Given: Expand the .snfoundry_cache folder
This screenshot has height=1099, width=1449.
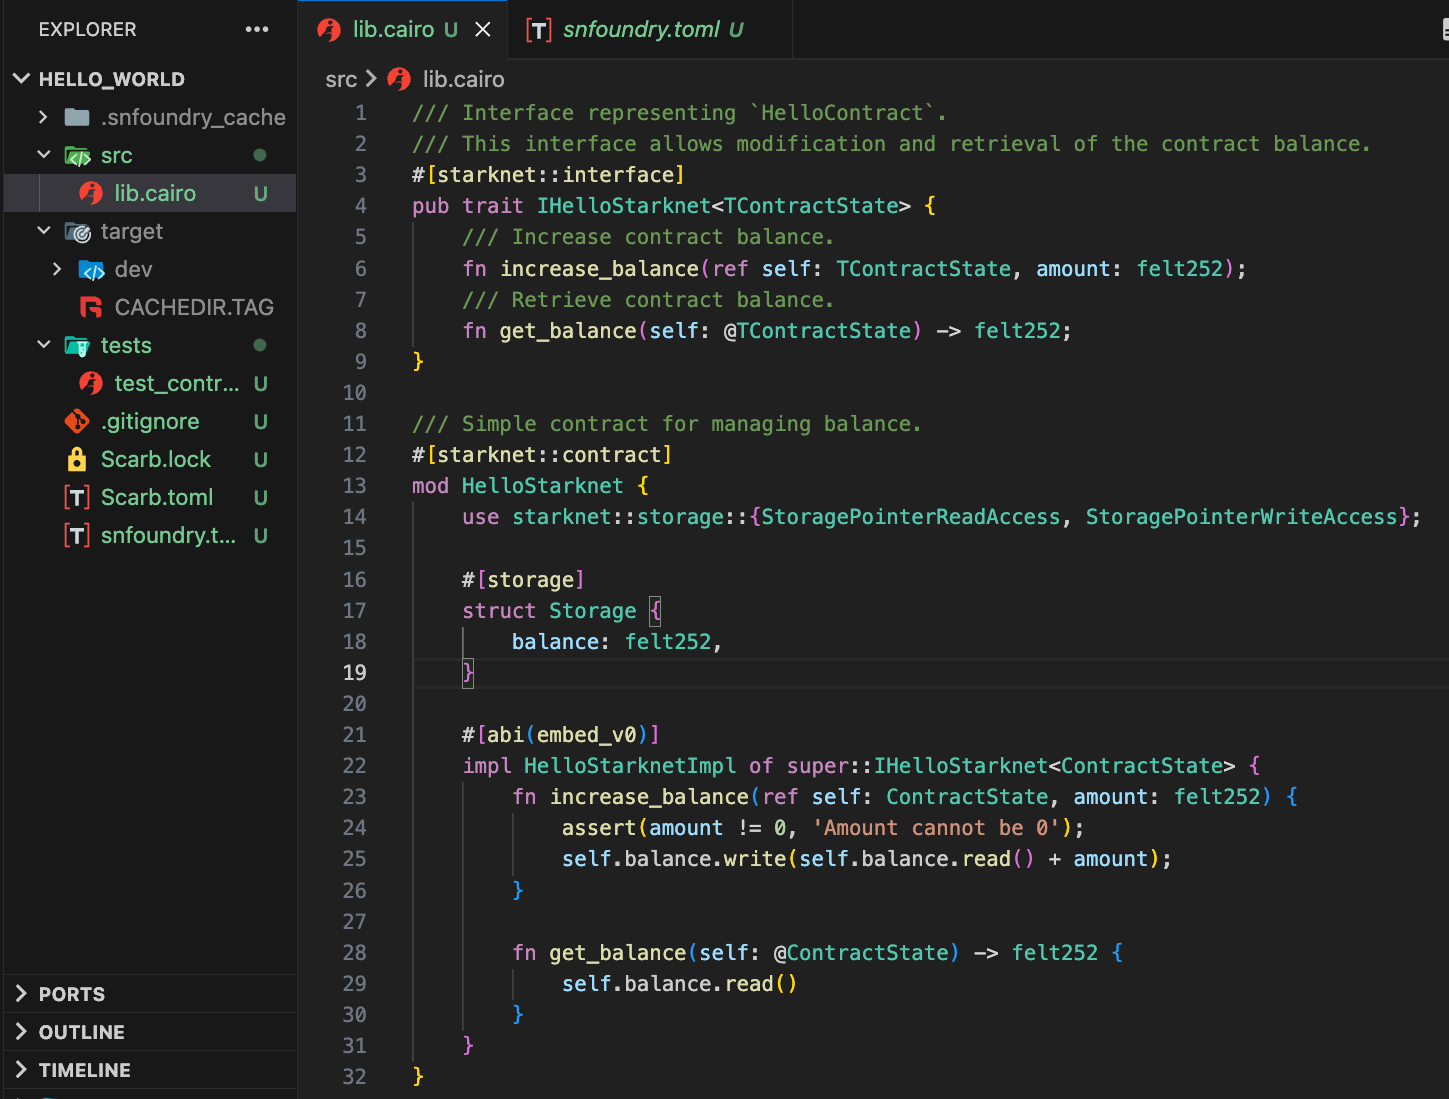Looking at the screenshot, I should click(x=43, y=117).
